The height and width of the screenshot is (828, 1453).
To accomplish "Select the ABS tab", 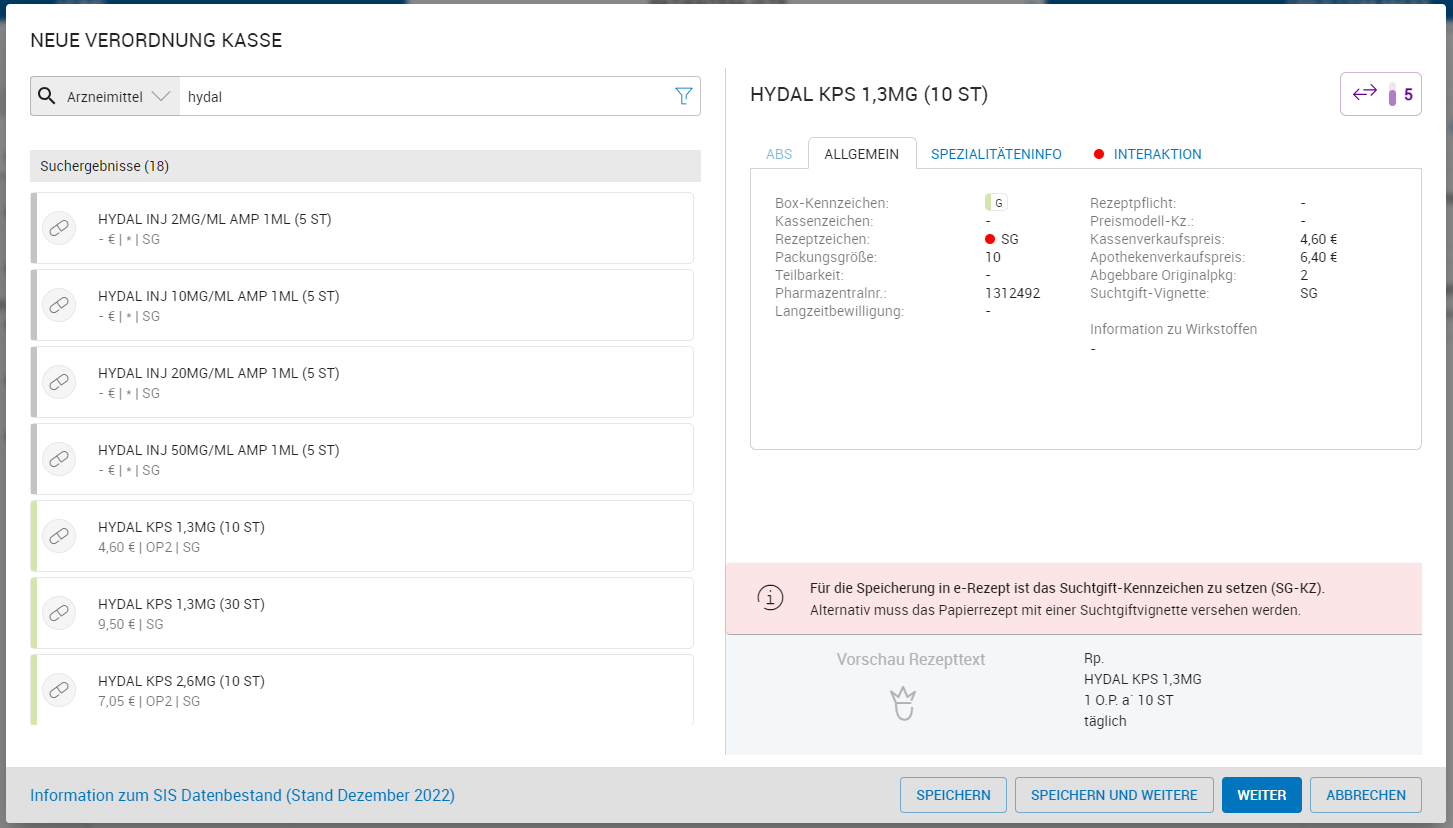I will [x=779, y=154].
